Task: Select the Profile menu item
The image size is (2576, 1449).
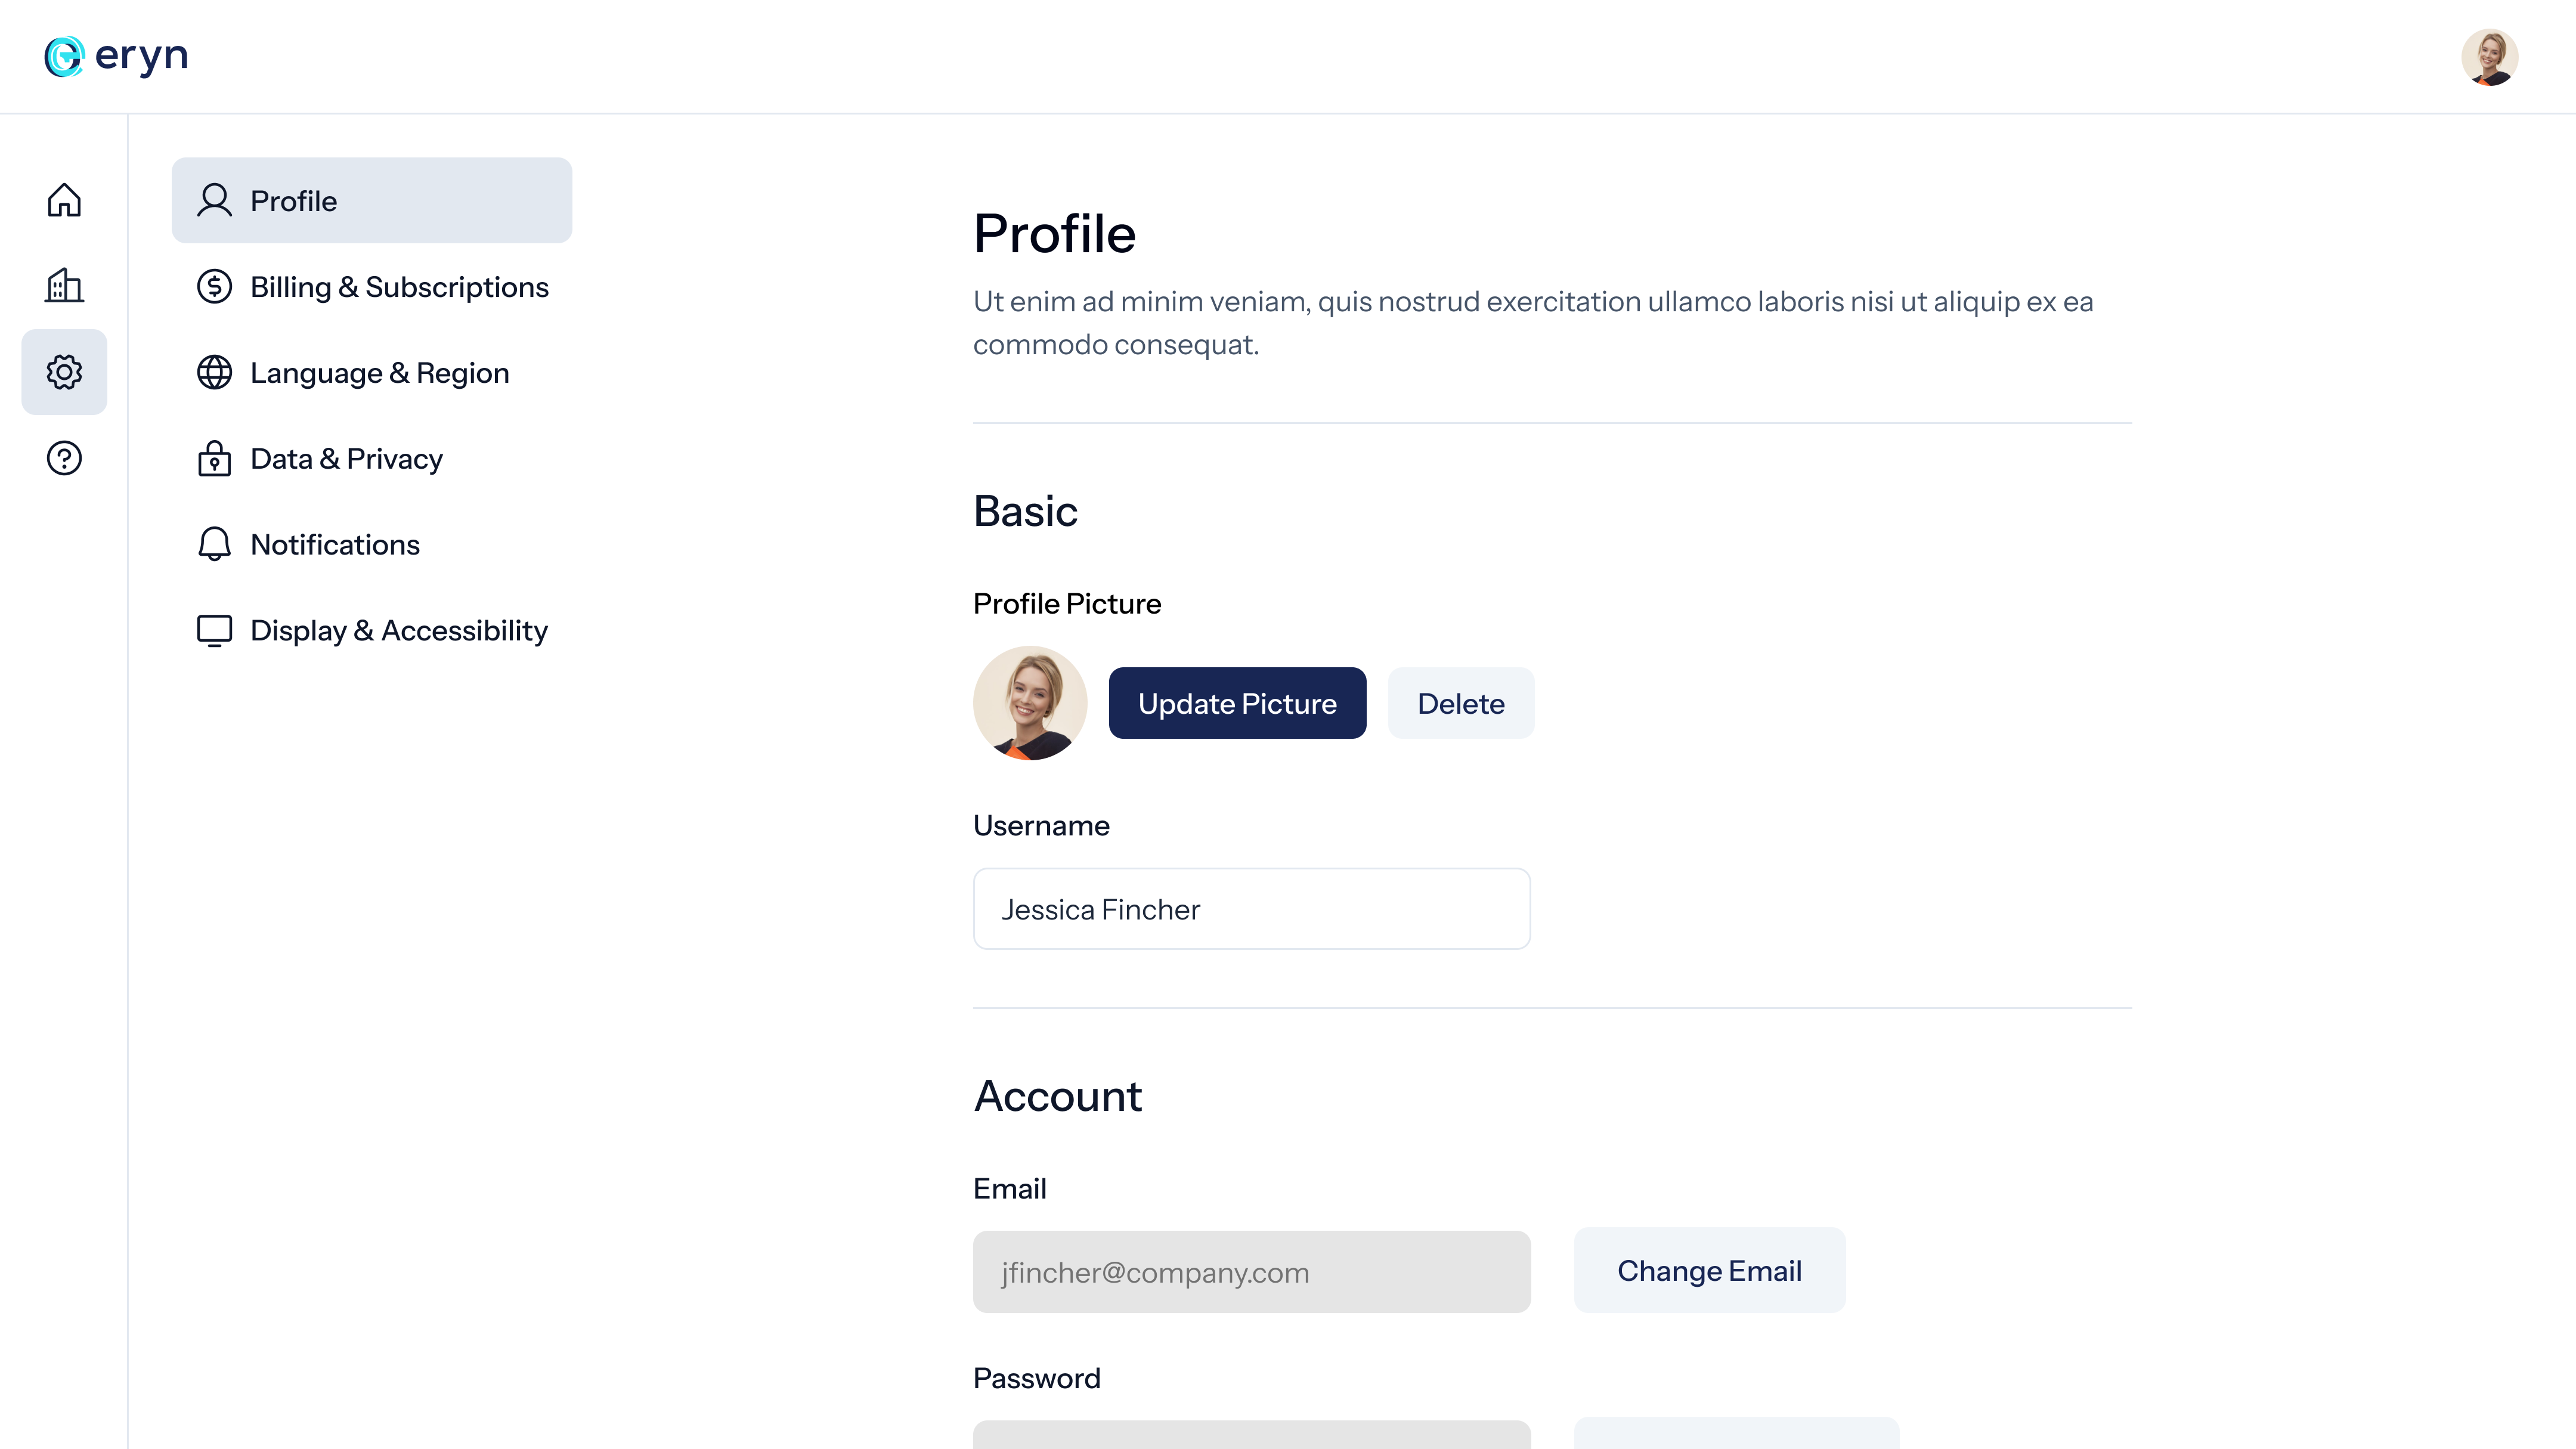Action: (x=371, y=200)
